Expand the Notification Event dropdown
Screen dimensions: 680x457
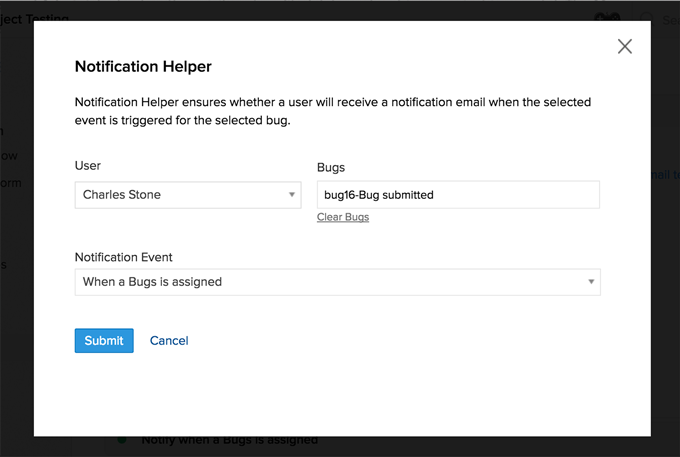[337, 282]
